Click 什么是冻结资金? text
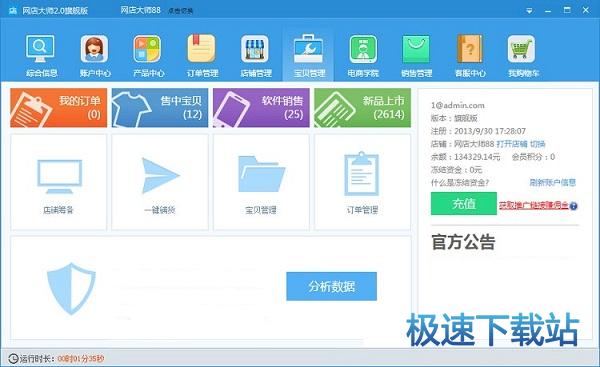This screenshot has width=600, height=367. (460, 183)
